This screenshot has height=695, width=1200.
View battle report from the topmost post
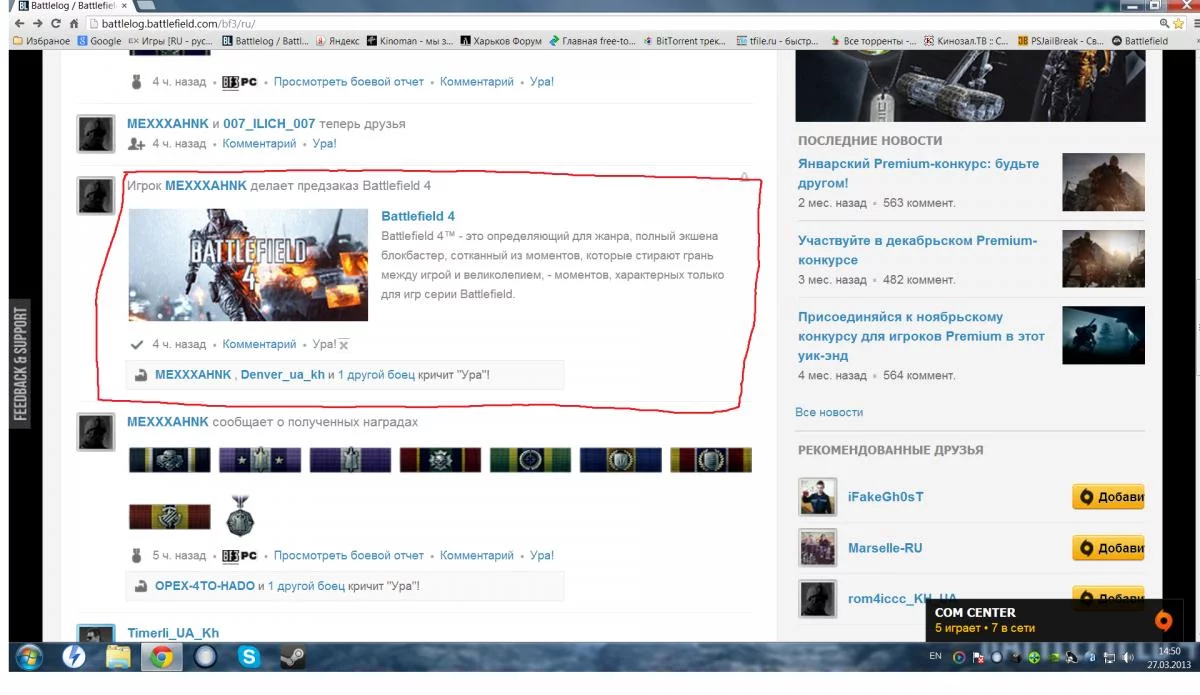(349, 81)
